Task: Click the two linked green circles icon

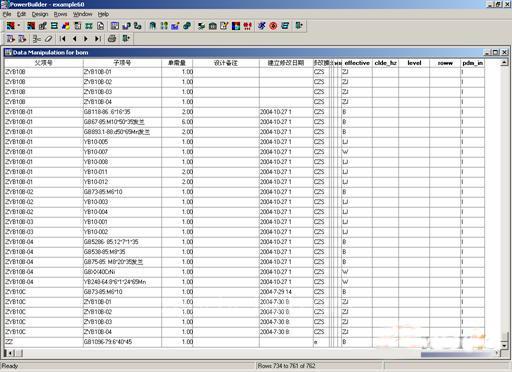Action: click(x=187, y=26)
